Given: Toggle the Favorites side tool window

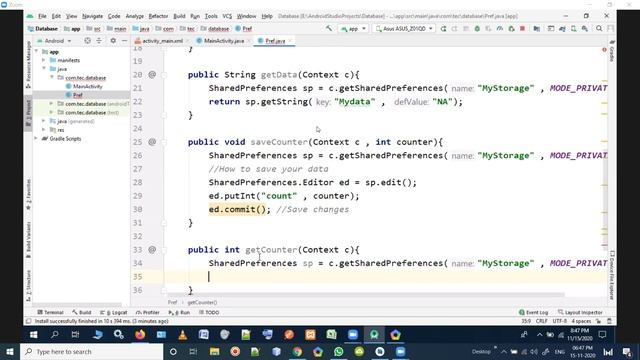Looking at the screenshot, I should tap(28, 194).
